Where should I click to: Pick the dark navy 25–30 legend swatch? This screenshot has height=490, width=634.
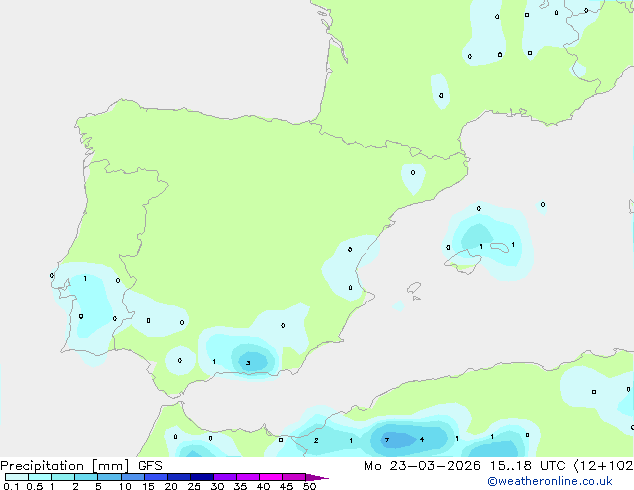[202, 477]
